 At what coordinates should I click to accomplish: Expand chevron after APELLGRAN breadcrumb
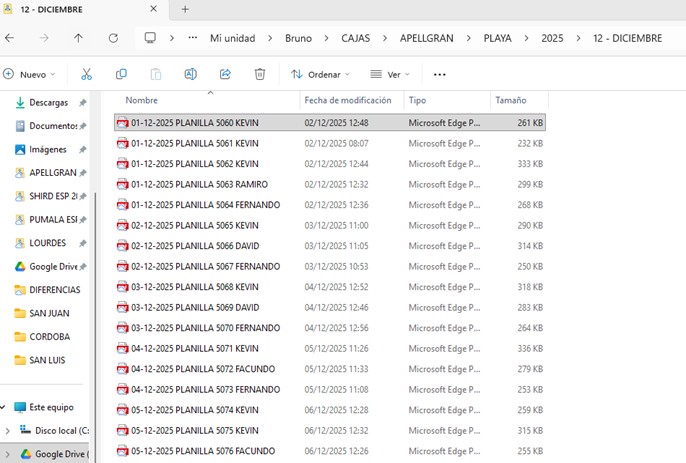(469, 38)
